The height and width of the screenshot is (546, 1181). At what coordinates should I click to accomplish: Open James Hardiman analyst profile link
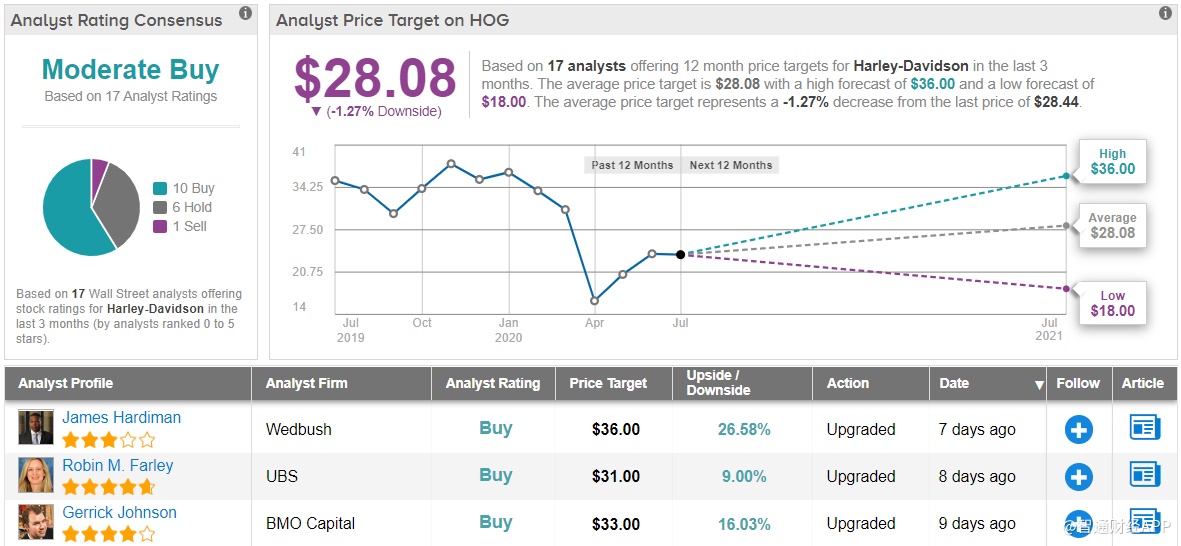coord(121,418)
